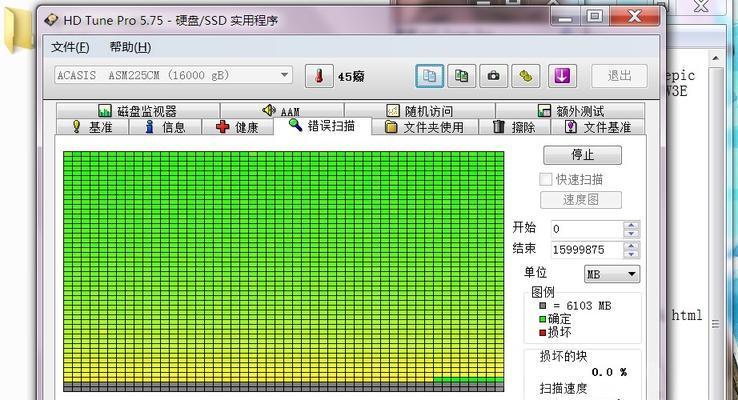The height and width of the screenshot is (400, 738).
Task: Click the 结束 end value field 15999875
Action: pyautogui.click(x=587, y=249)
